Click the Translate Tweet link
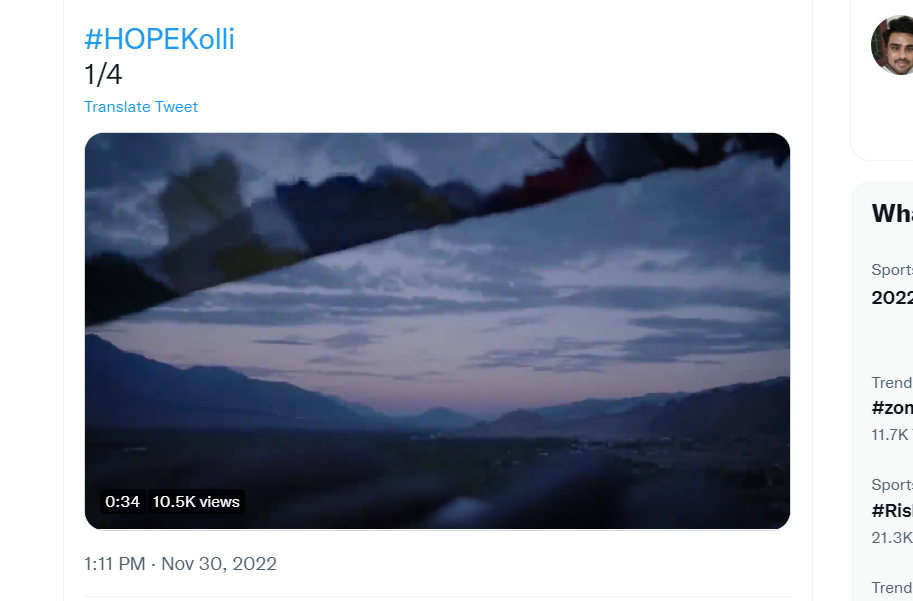This screenshot has height=601, width=913. coord(141,107)
